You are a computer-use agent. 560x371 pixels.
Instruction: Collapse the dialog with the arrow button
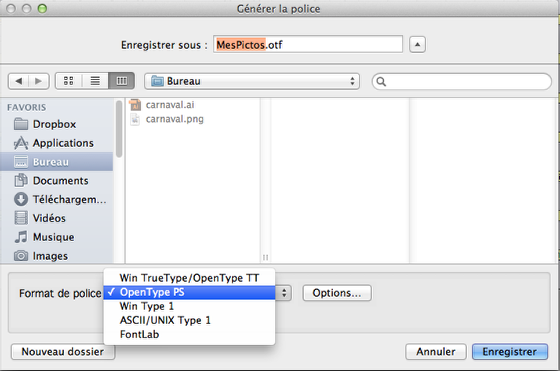pyautogui.click(x=417, y=45)
